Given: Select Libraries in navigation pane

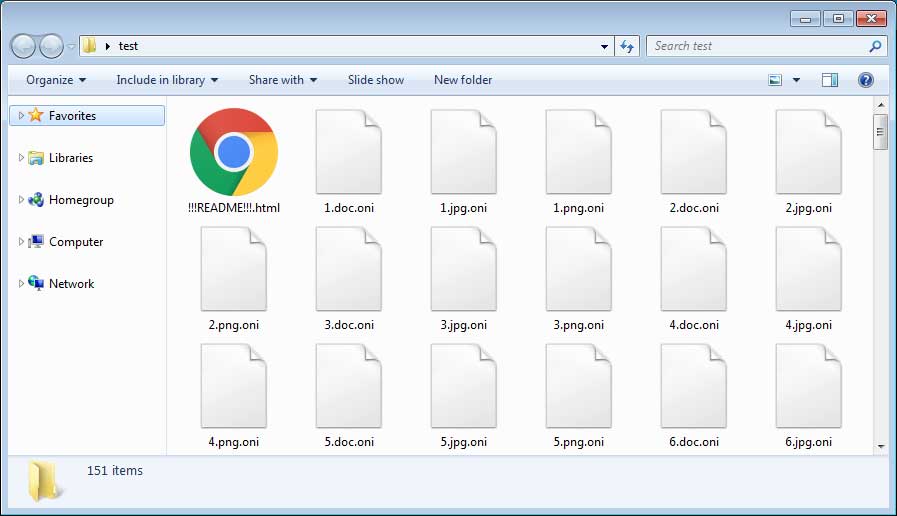Looking at the screenshot, I should click(x=71, y=158).
